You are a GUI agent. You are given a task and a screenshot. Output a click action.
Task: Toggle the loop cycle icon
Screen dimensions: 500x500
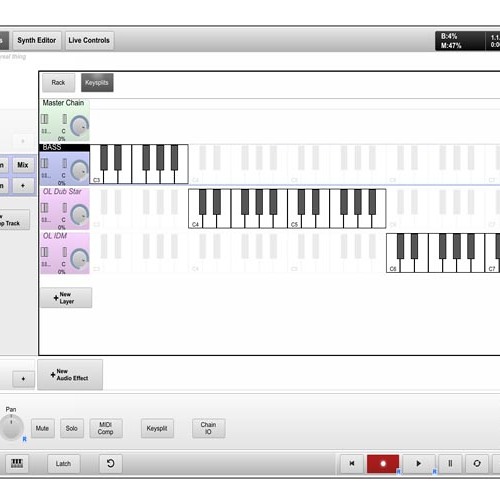tap(477, 463)
